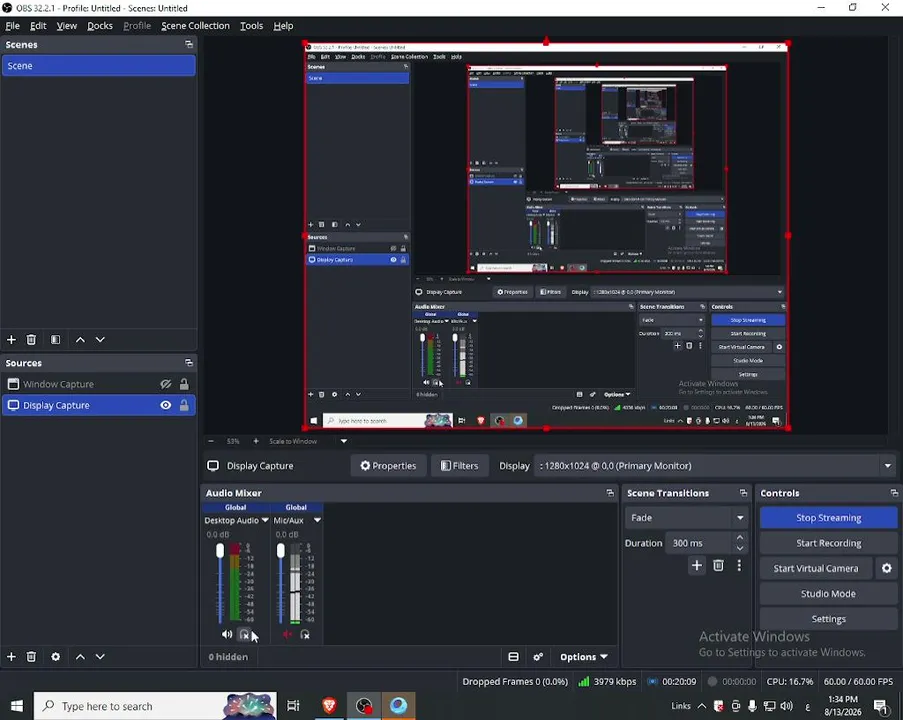The image size is (903, 720).
Task: Move scene down with arrow icon
Action: (x=100, y=340)
